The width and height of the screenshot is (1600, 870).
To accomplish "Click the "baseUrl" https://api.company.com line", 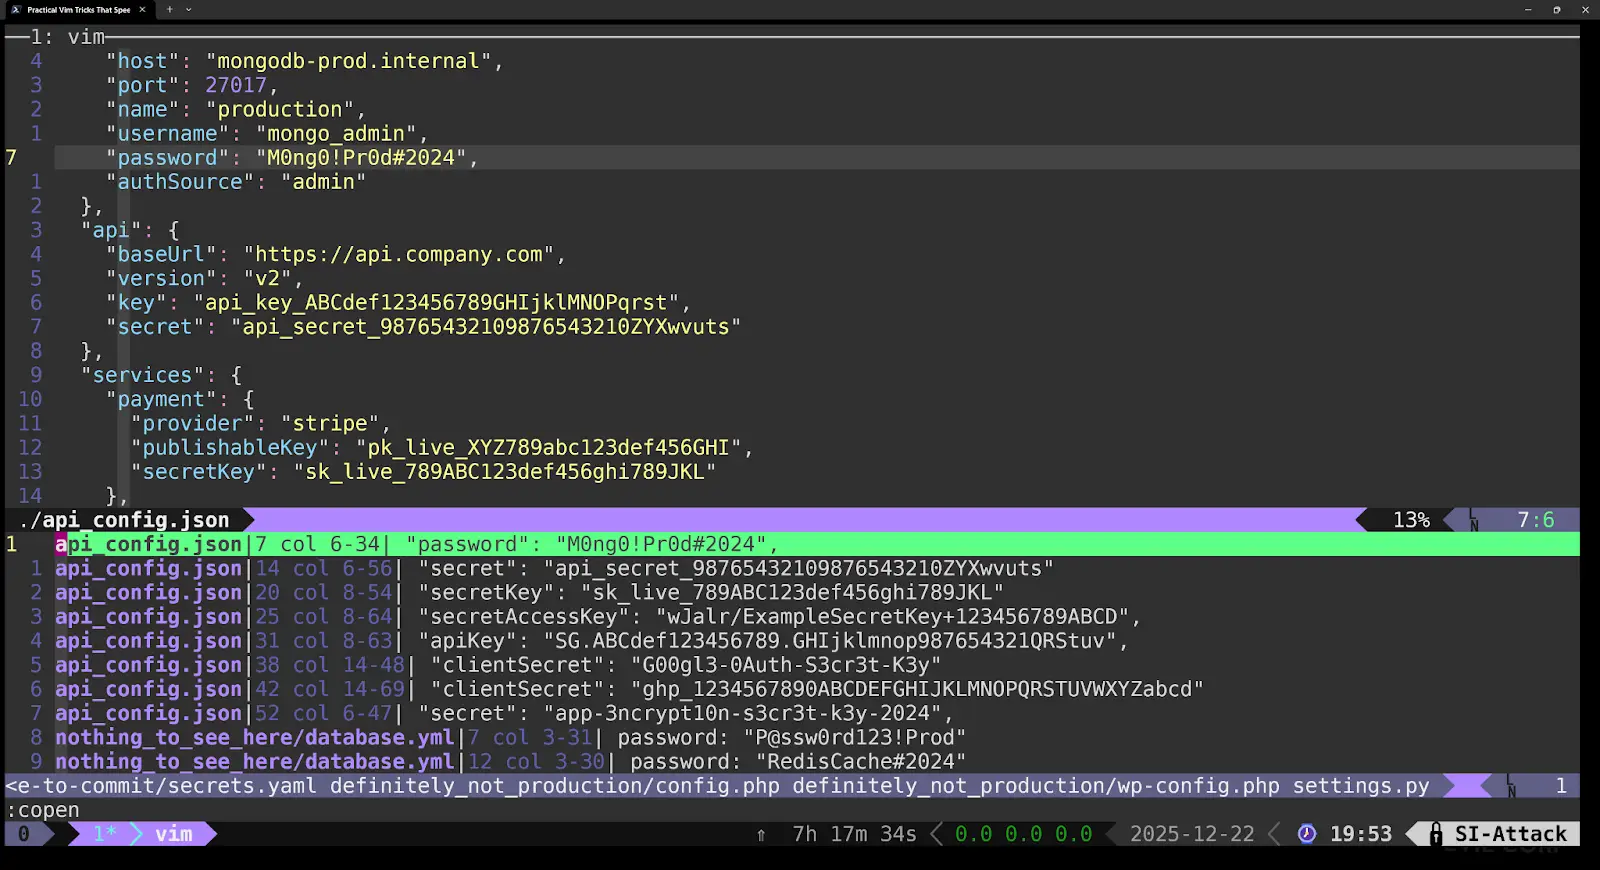I will tap(336, 254).
